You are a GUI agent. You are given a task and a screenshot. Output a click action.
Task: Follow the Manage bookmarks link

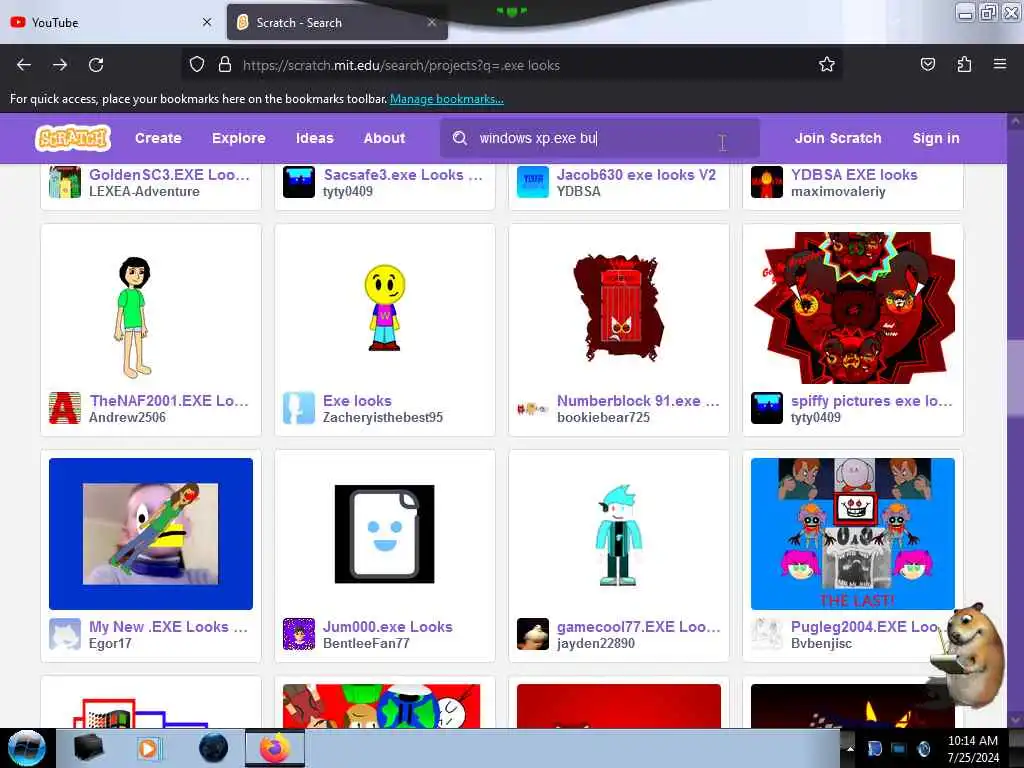(x=447, y=99)
